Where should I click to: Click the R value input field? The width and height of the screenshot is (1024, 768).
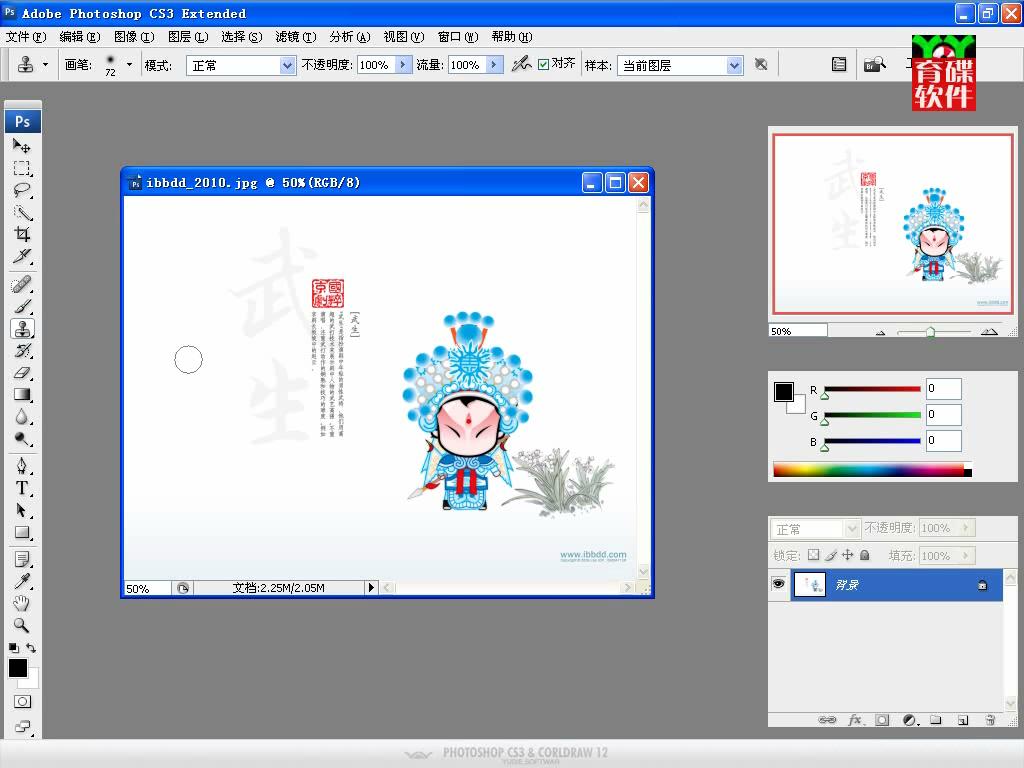coord(943,389)
